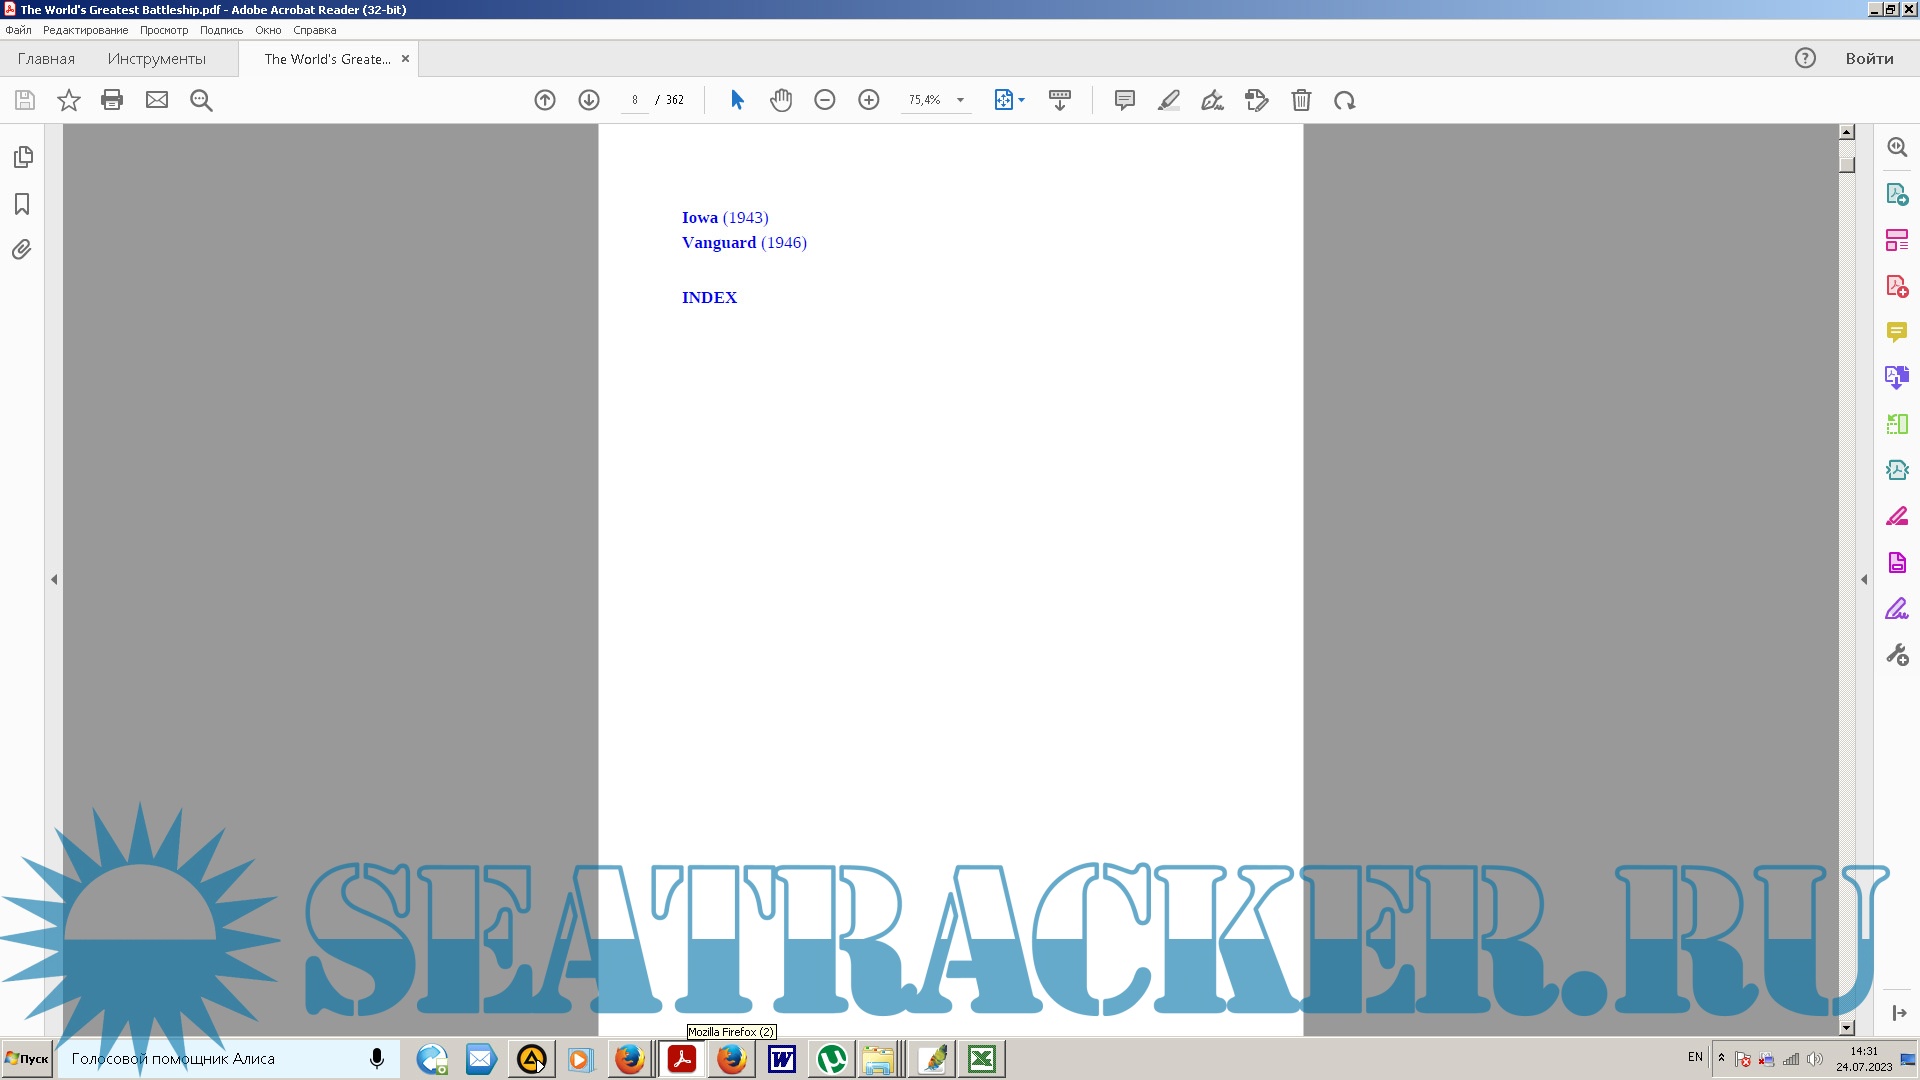The height and width of the screenshot is (1080, 1920).
Task: Open the attachments paperclip panel
Action: point(22,250)
